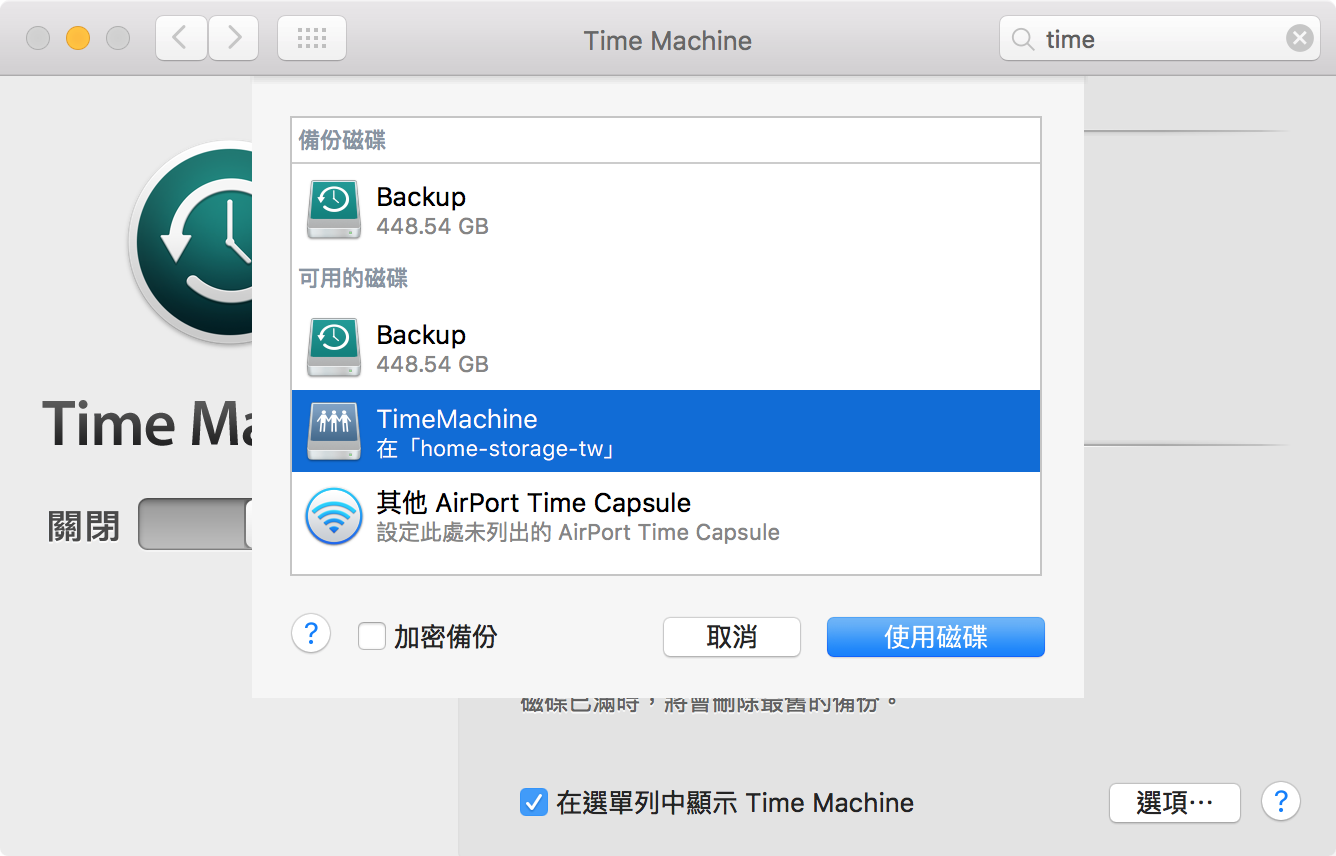Click the cancel button (取消)

point(732,637)
